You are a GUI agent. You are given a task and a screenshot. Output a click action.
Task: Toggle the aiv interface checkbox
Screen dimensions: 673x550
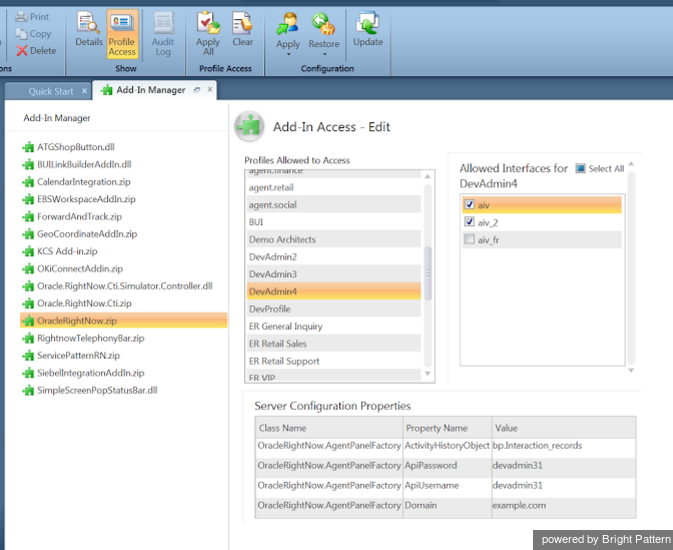pos(470,204)
